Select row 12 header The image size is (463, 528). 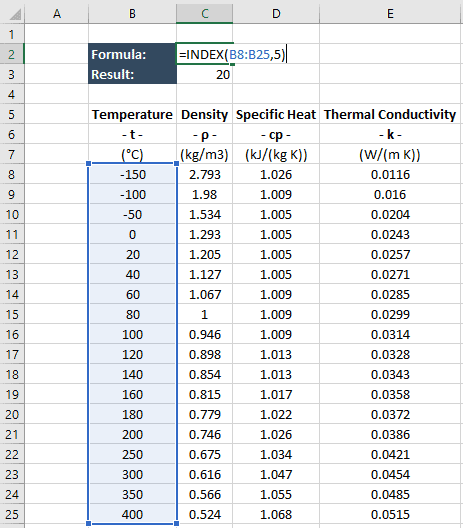point(12,254)
